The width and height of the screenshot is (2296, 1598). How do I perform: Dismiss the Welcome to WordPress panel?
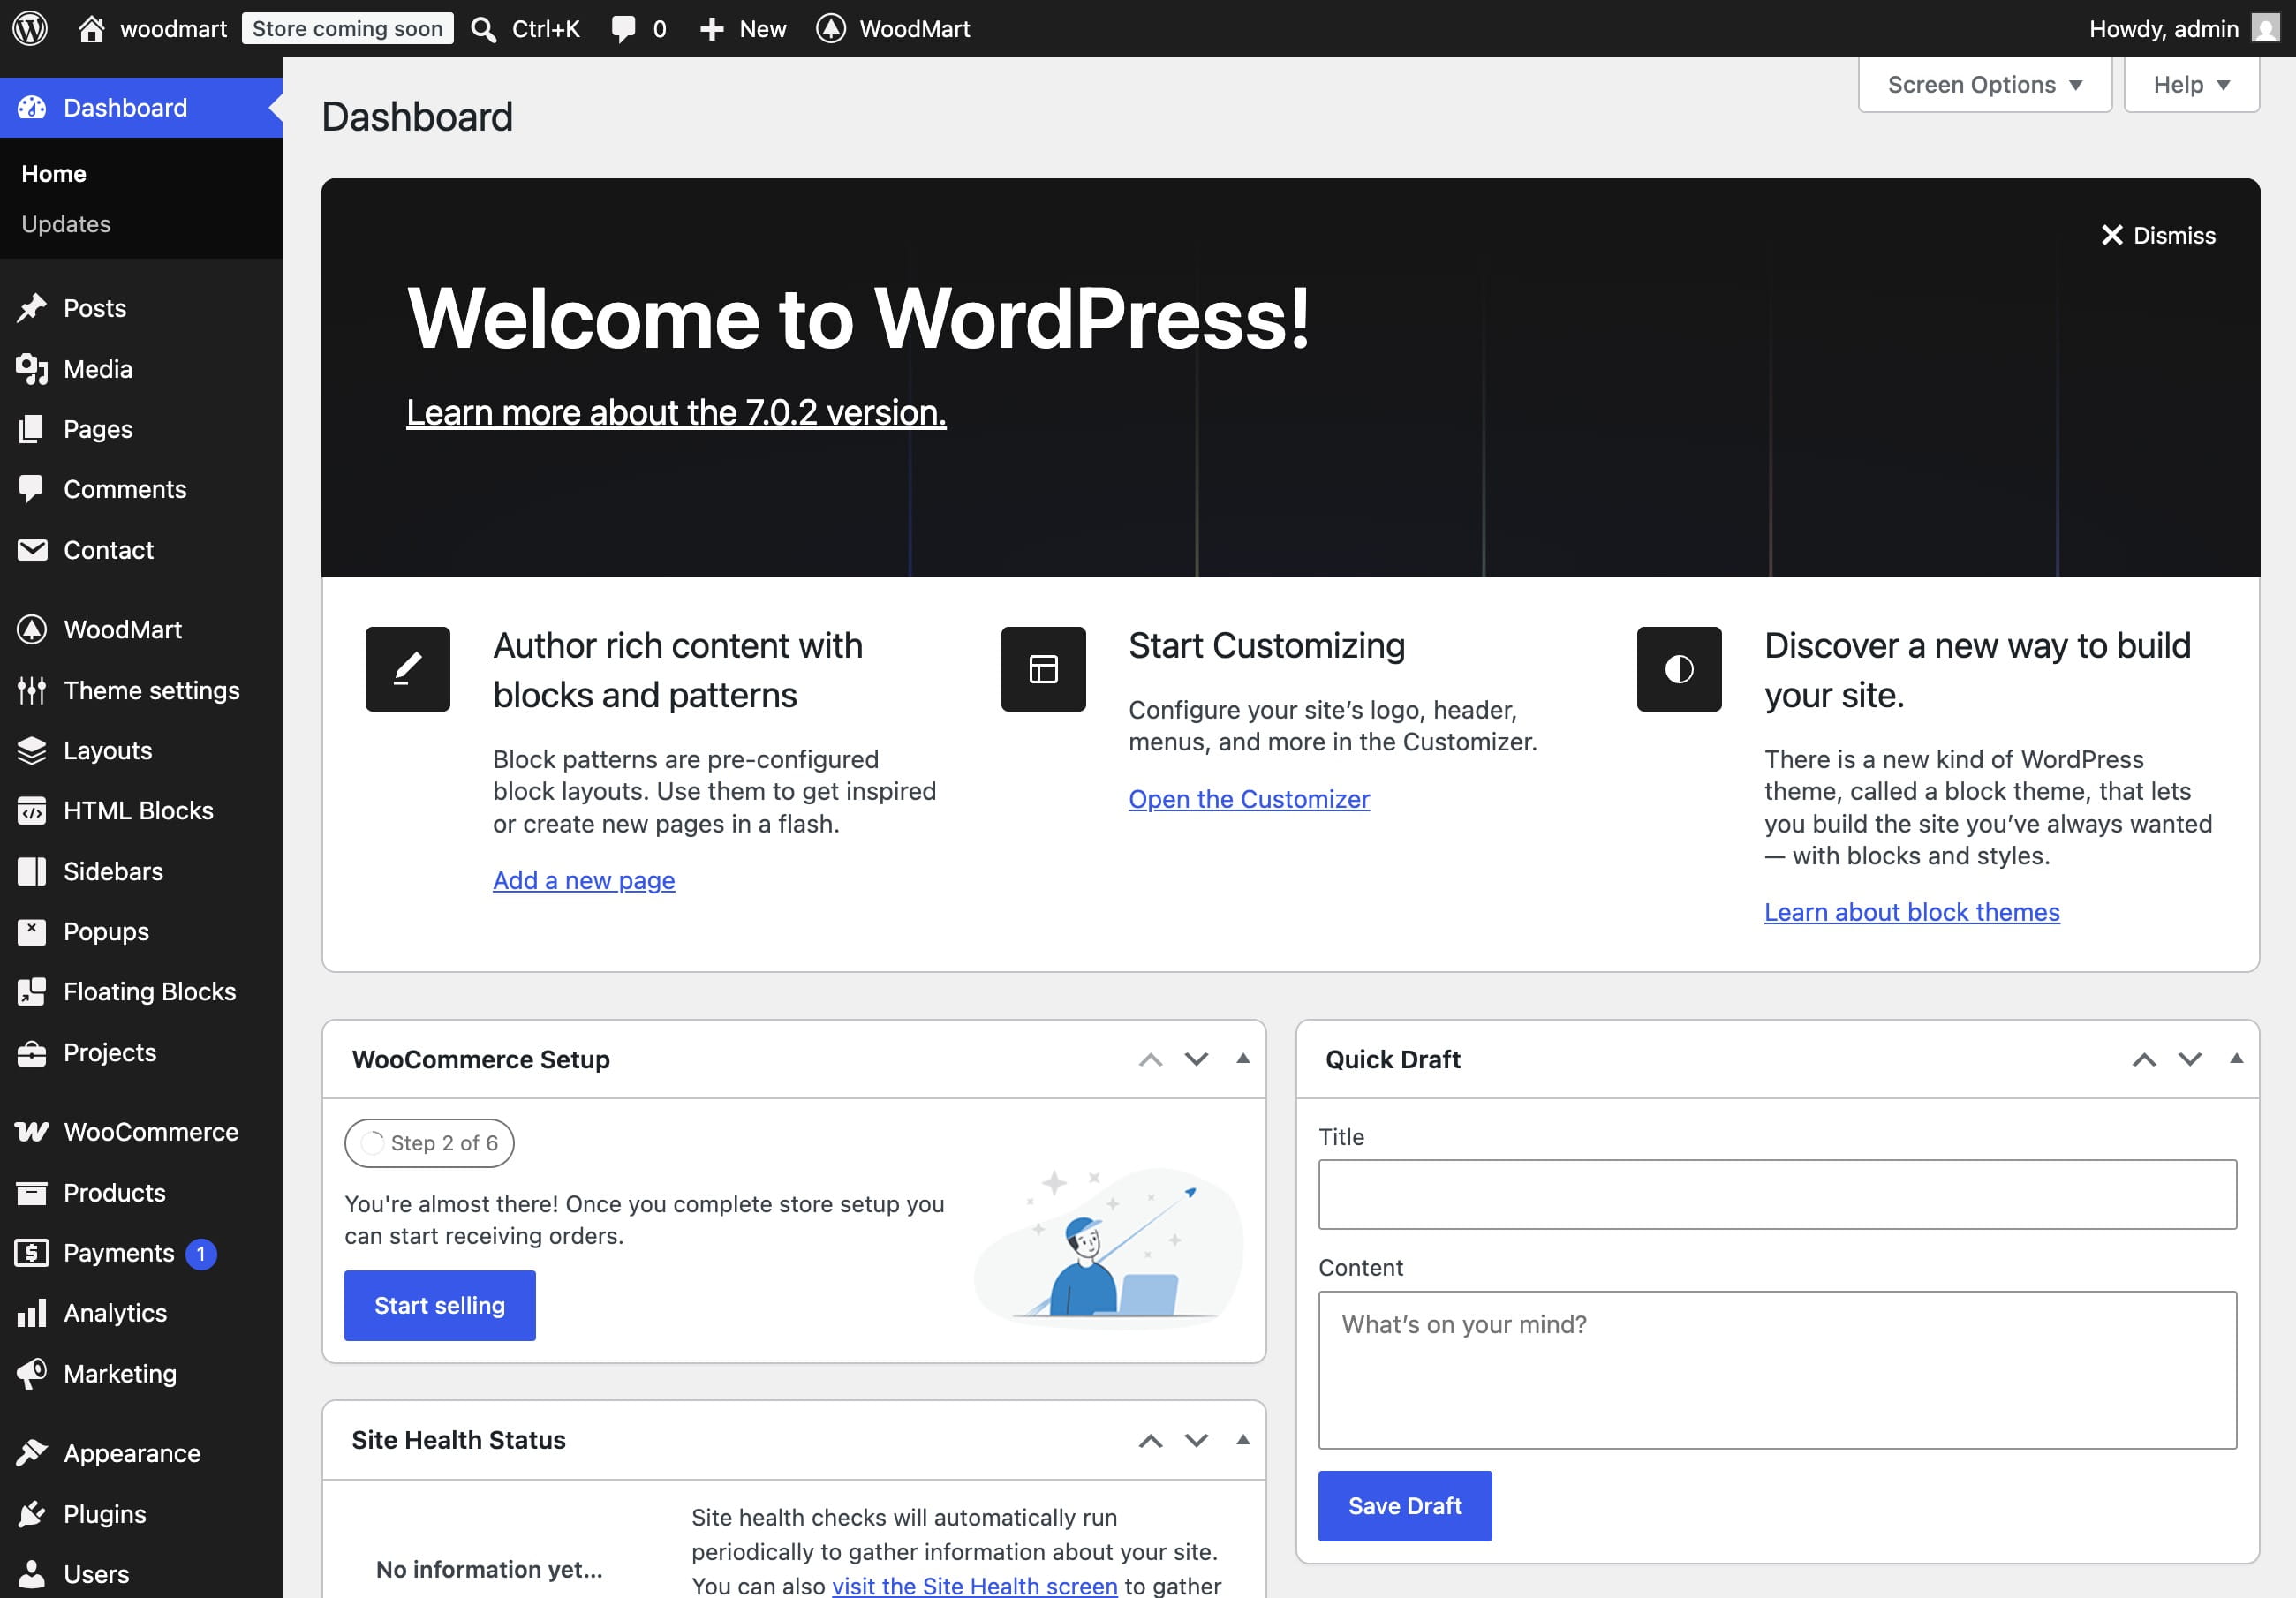coord(2158,236)
